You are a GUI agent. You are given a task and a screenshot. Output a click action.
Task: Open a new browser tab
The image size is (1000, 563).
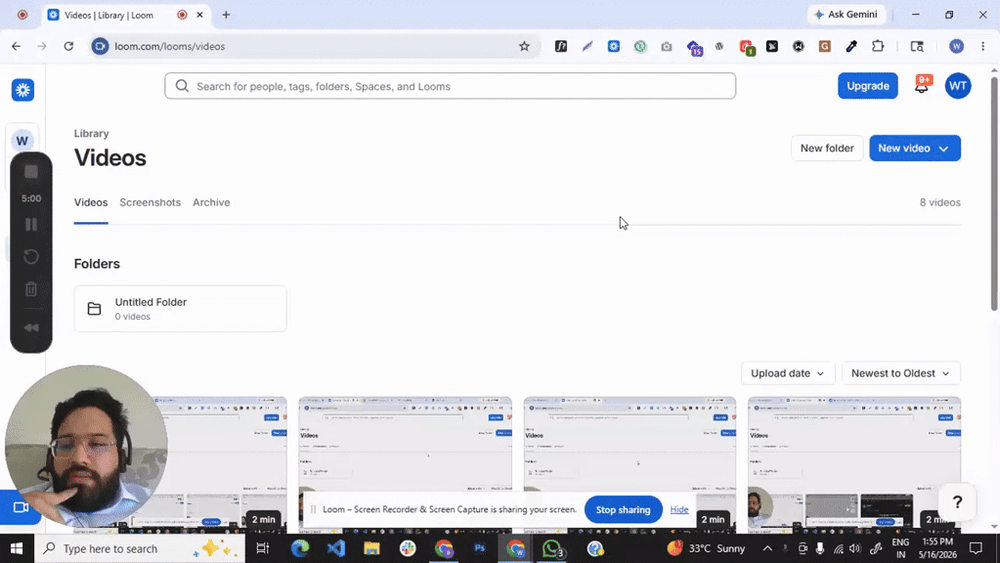point(226,15)
